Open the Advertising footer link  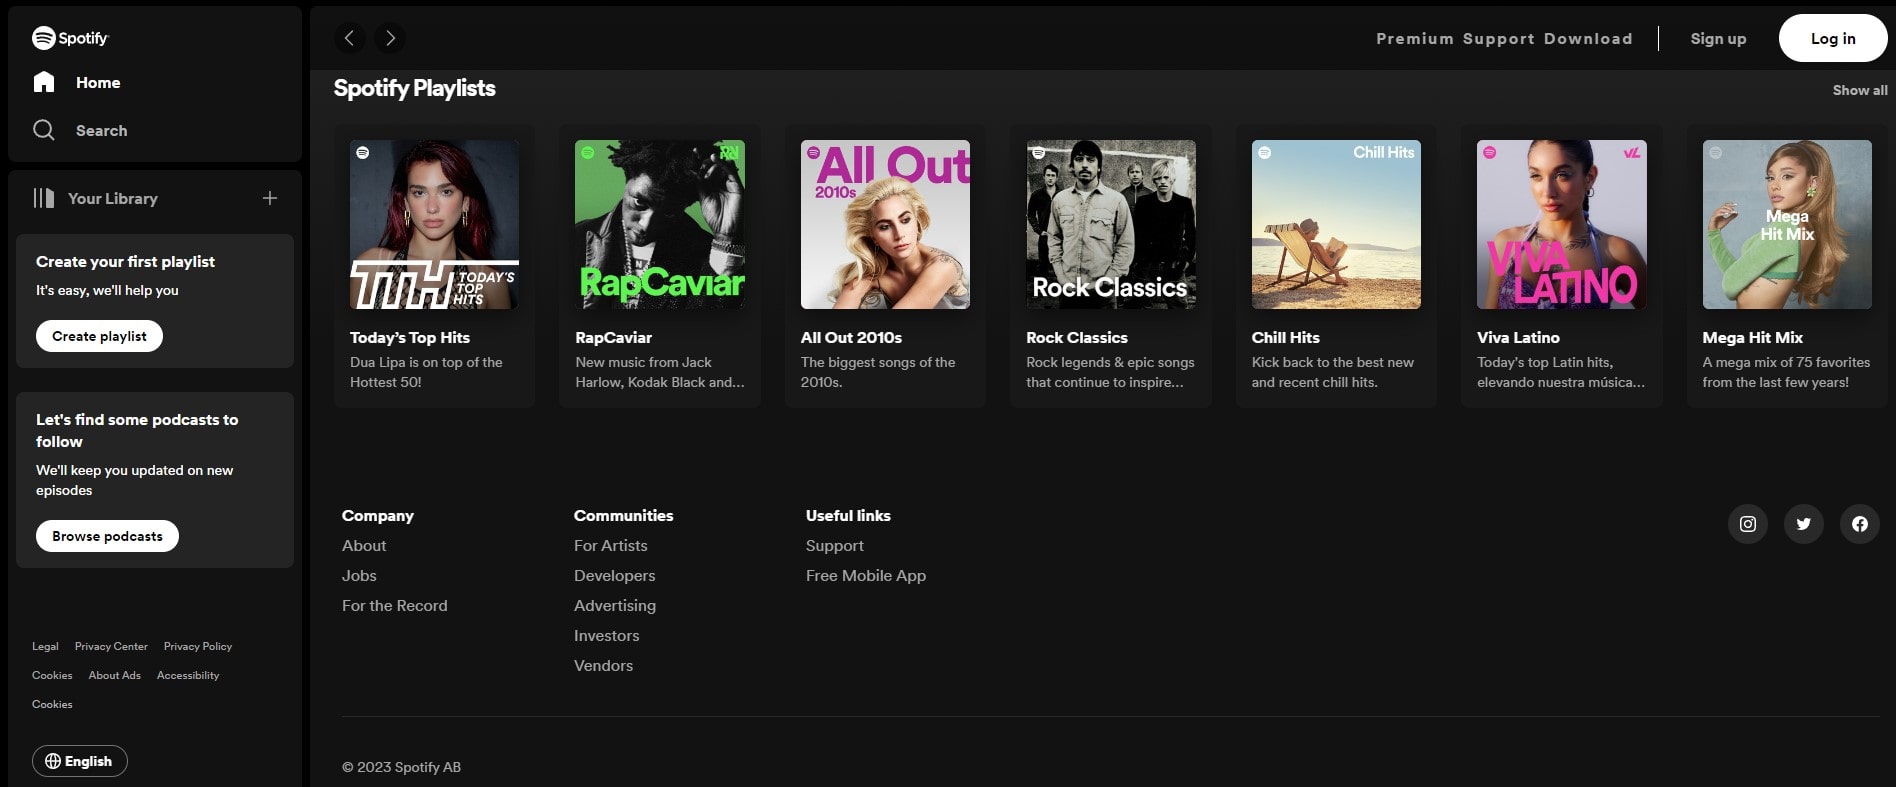[615, 606]
